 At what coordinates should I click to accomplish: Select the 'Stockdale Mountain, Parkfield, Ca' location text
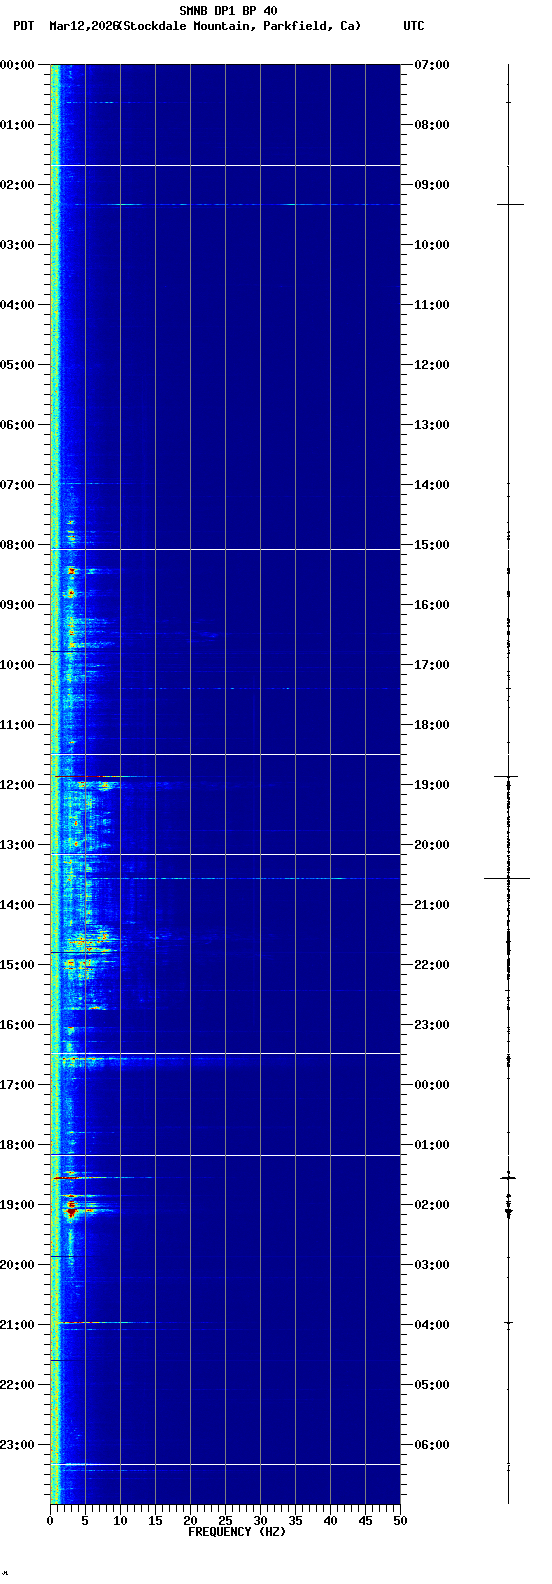(241, 26)
